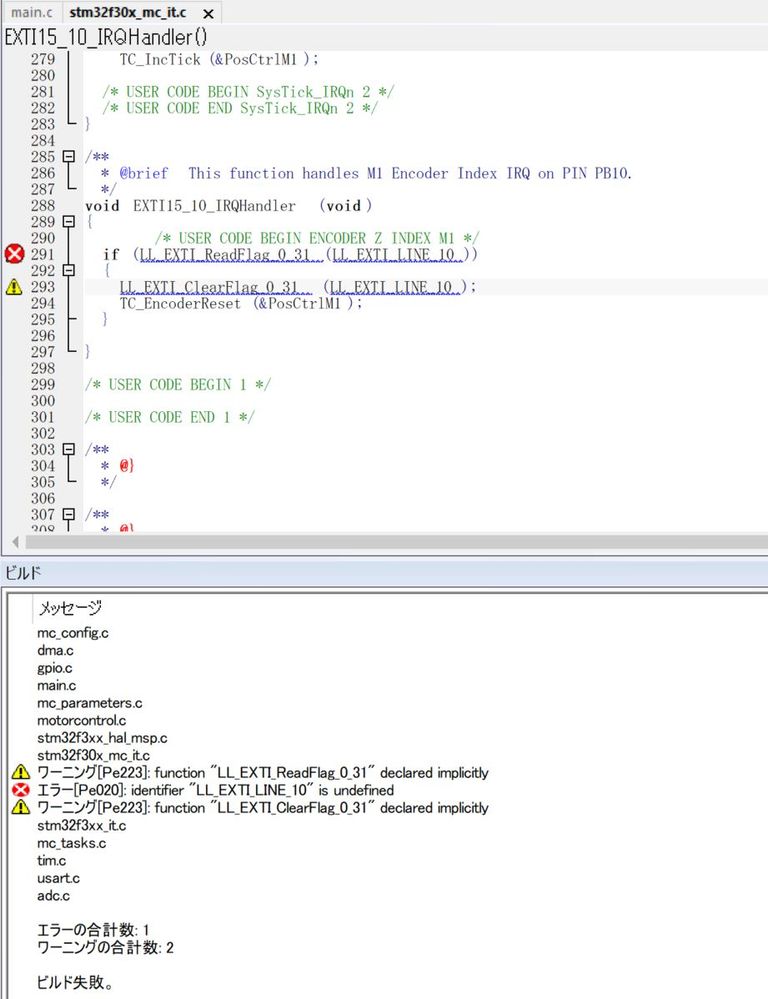The height and width of the screenshot is (999, 768).
Task: Click the LL_EXTI_ClearFlag_0_31 implicit declaration warning message
Action: [x=263, y=808]
